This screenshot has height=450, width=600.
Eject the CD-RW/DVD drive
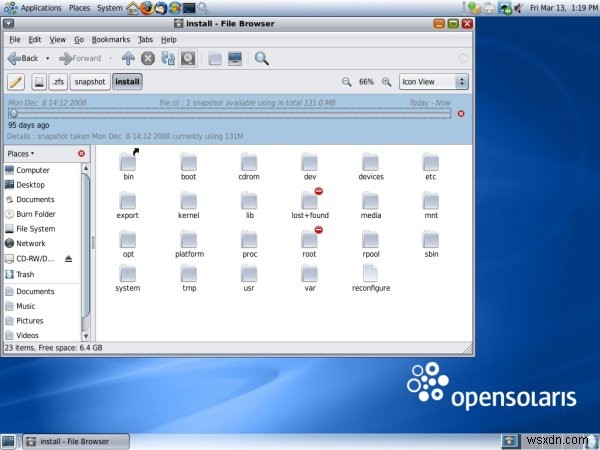[68, 259]
